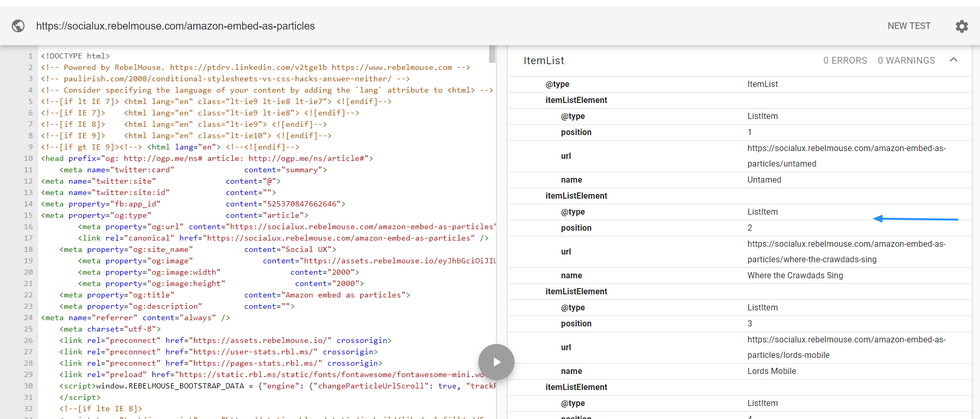Click the 0 ERRORS indicator
The width and height of the screenshot is (980, 419).
[845, 61]
